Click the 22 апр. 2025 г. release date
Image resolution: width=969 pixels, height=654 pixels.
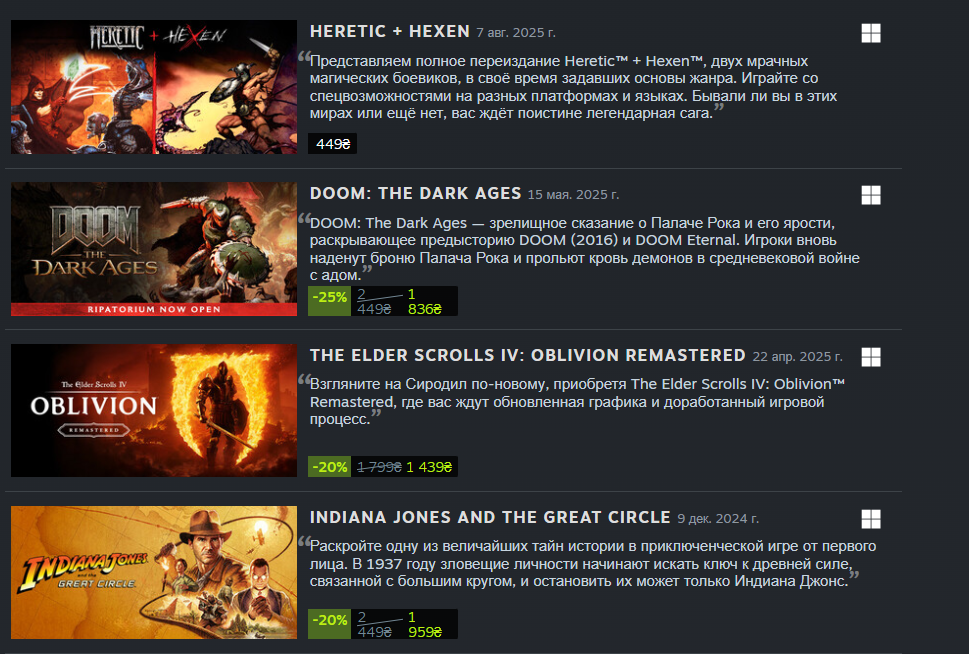click(797, 357)
